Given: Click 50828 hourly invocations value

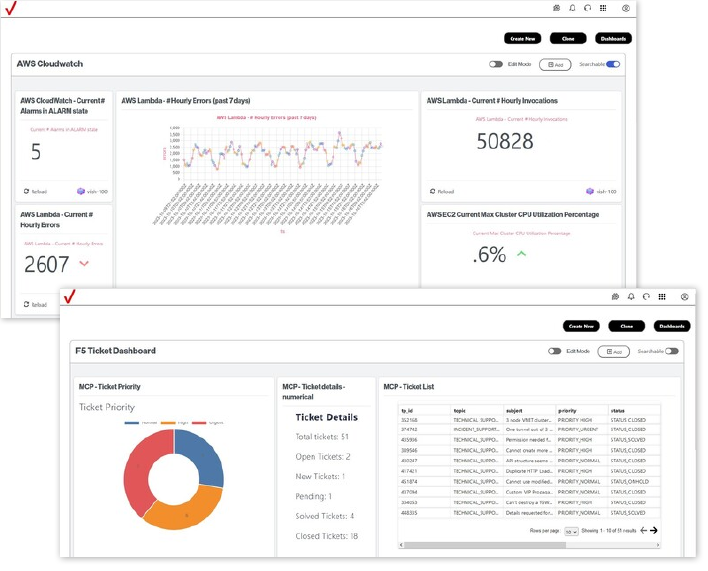Looking at the screenshot, I should pos(505,141).
